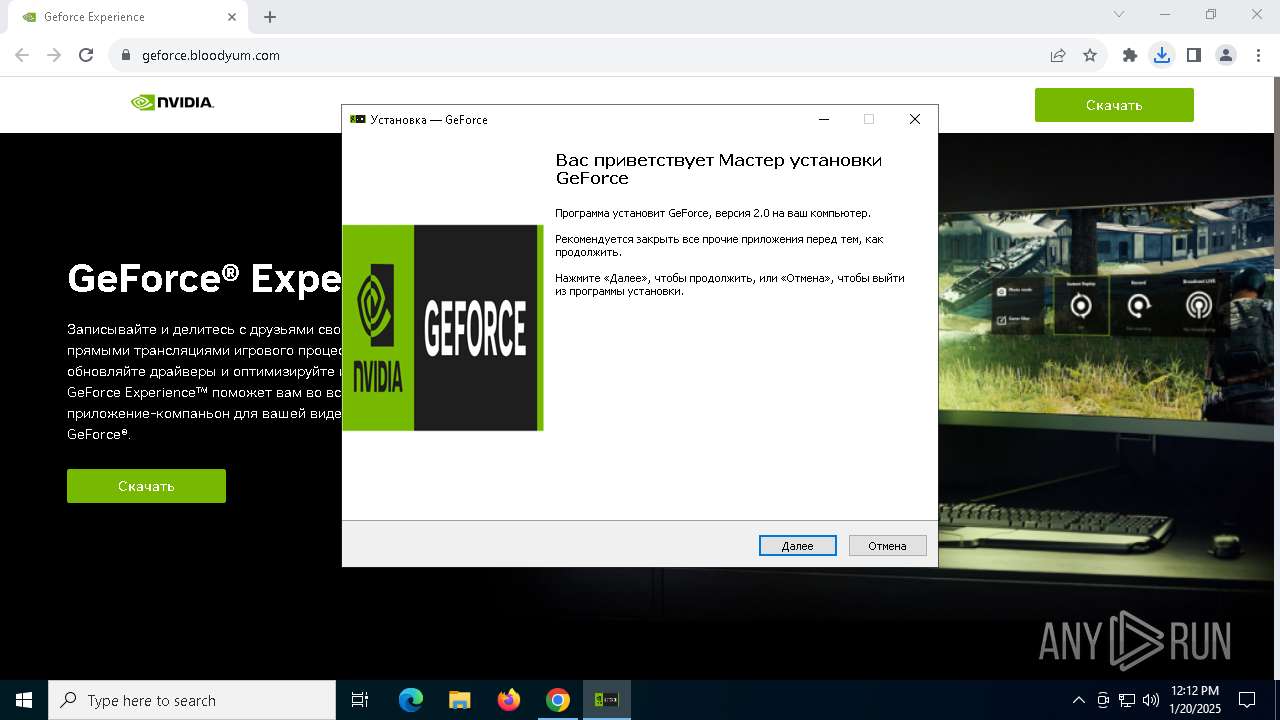Open Chrome tab search chevron
Image resolution: width=1280 pixels, height=720 pixels.
click(x=1119, y=14)
